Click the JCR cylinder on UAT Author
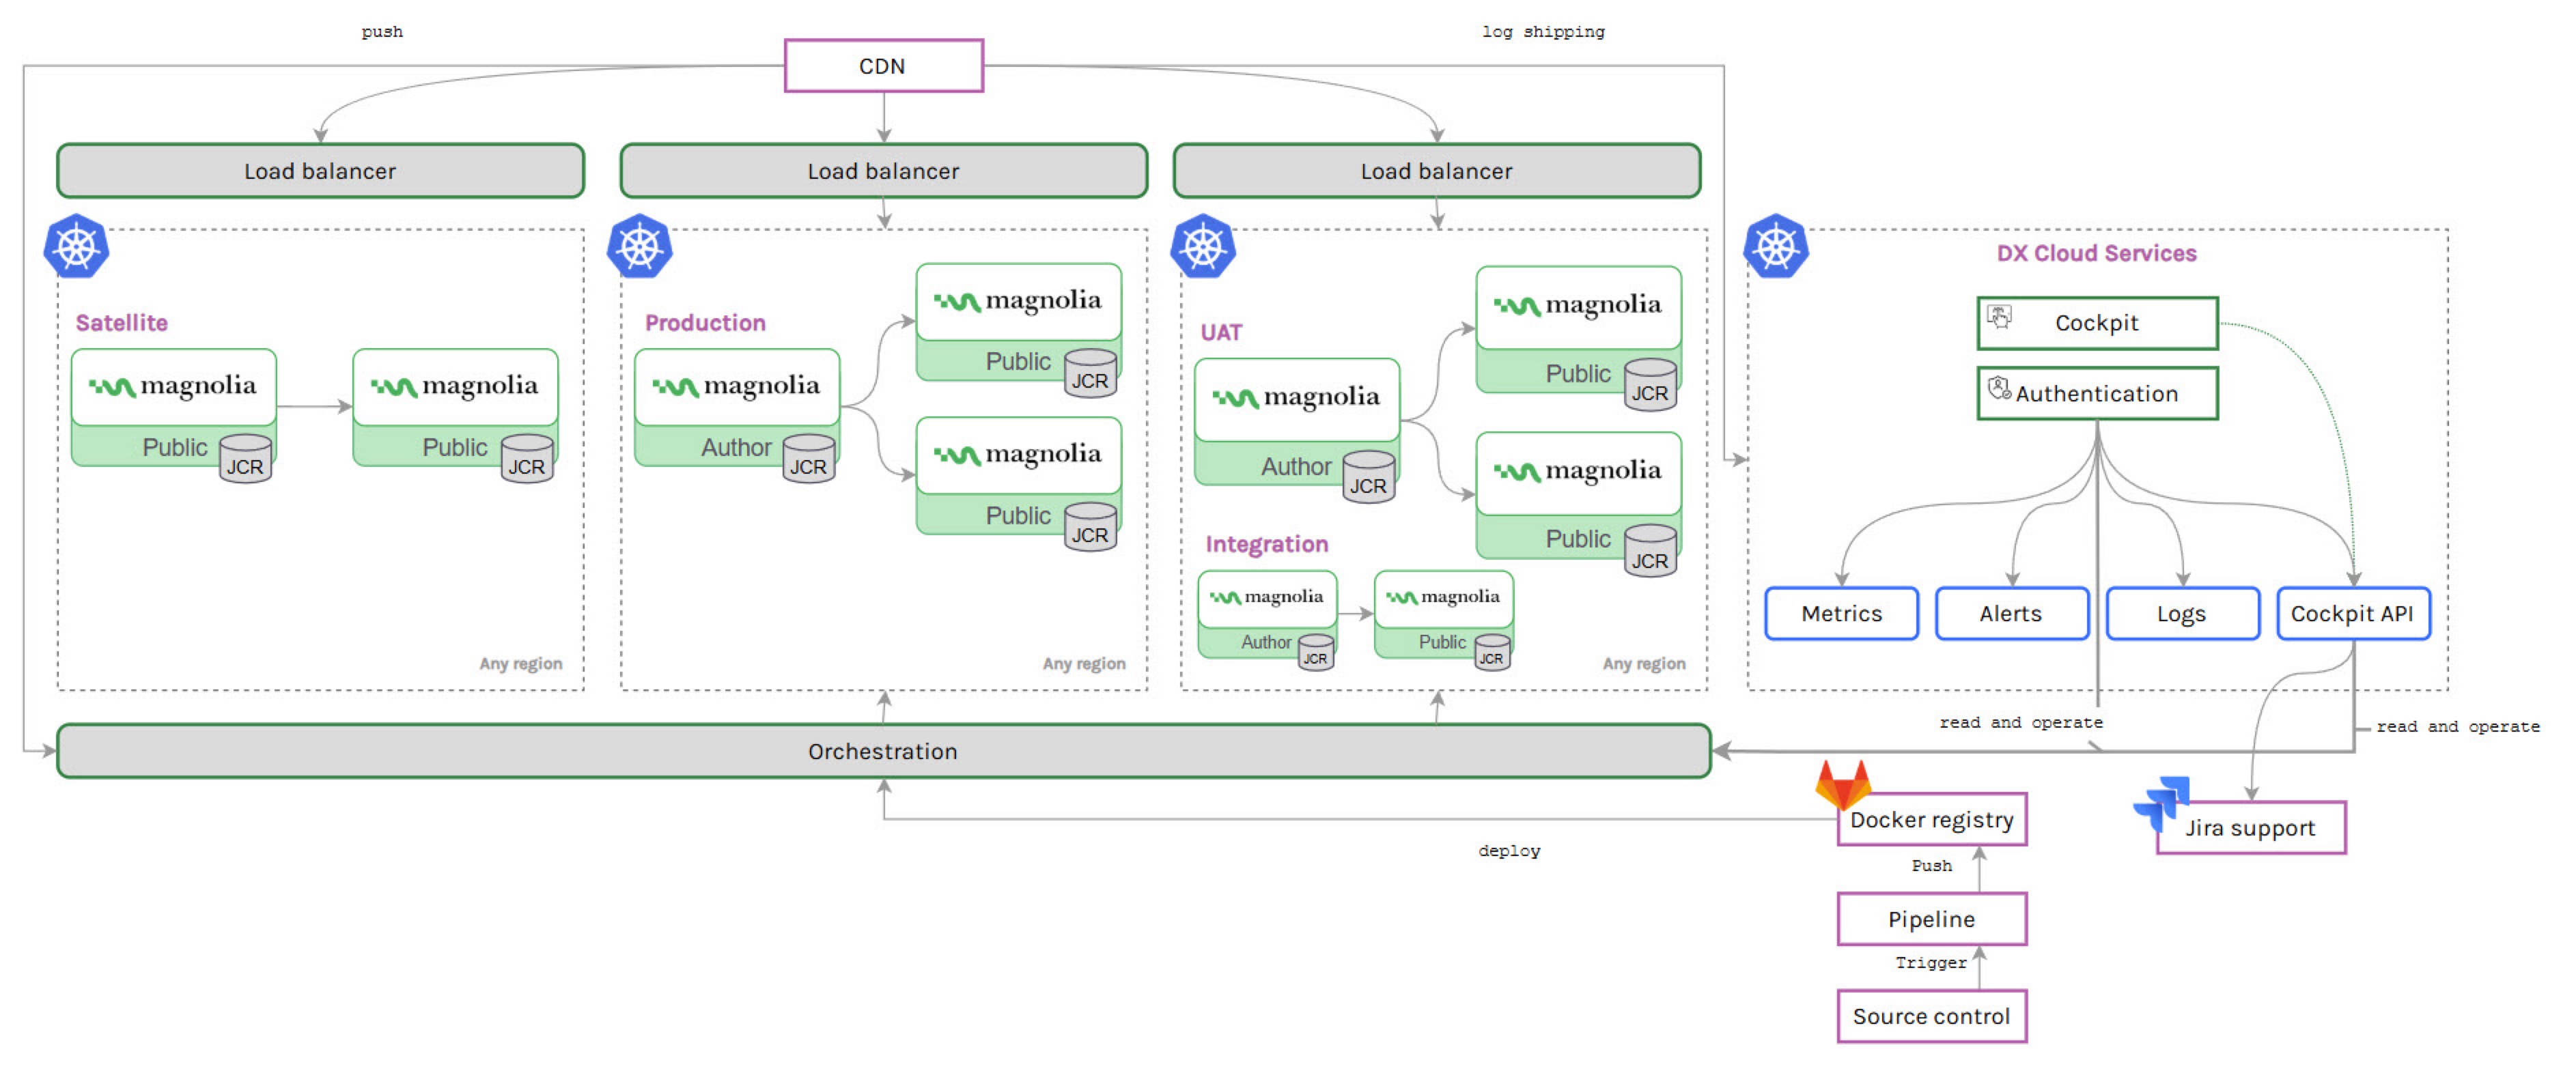Image resolution: width=2576 pixels, height=1069 pixels. tap(1368, 477)
